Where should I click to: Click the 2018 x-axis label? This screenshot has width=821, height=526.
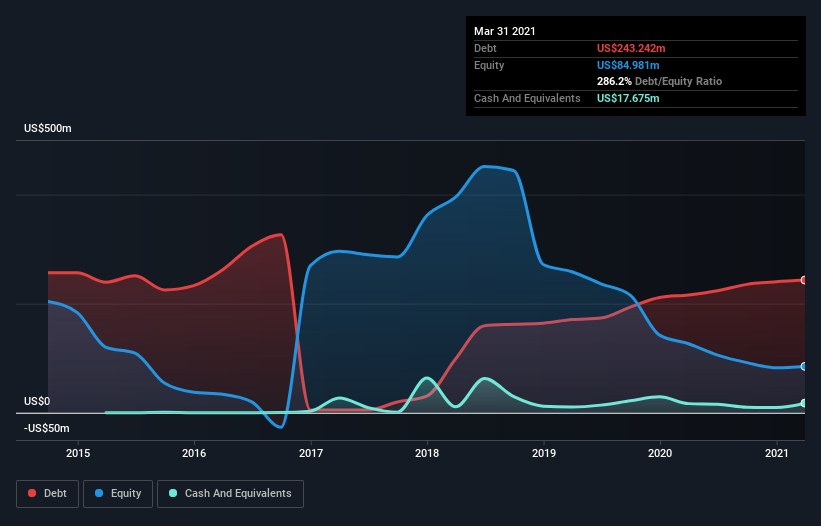(427, 453)
